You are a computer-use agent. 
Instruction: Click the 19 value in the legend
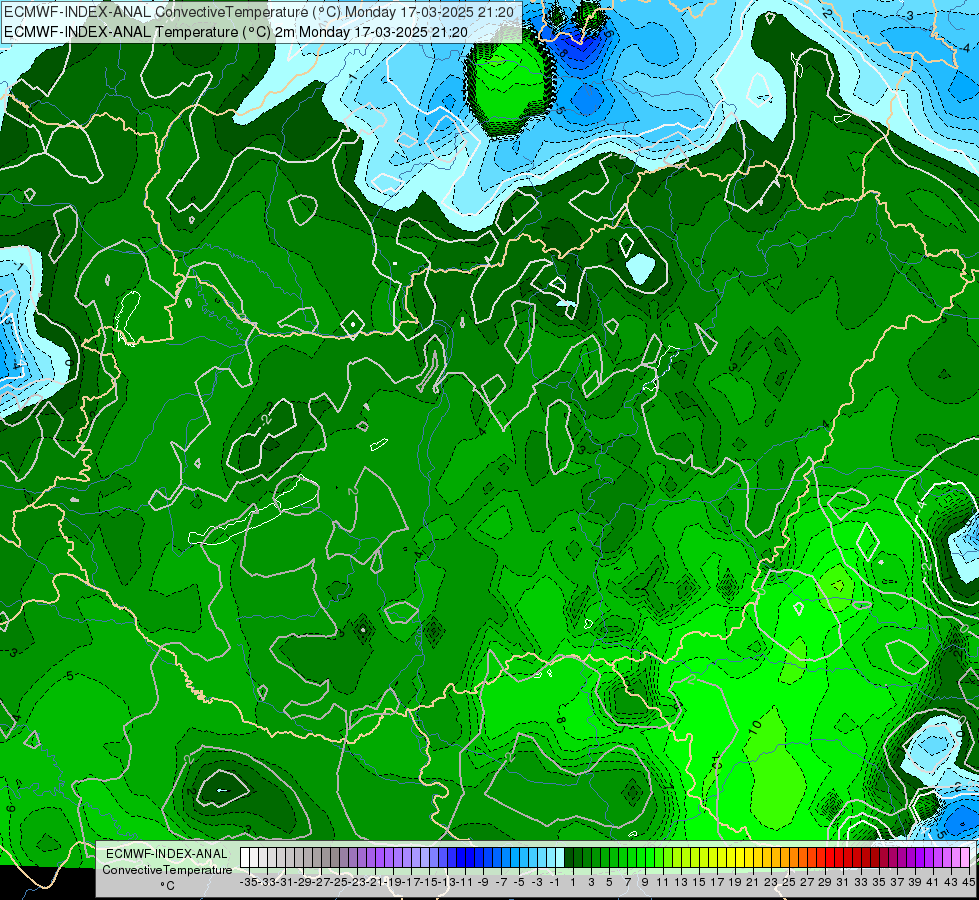(735, 882)
